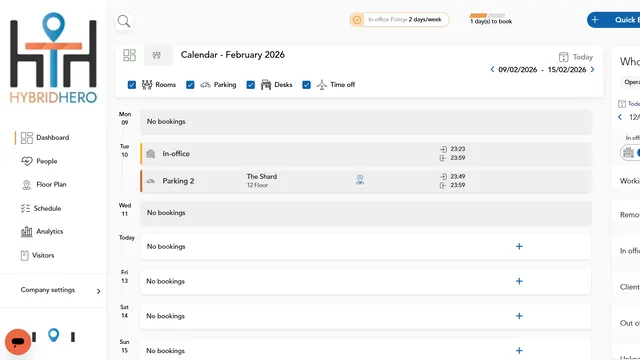Switch to the grid calendar view icon
The image size is (640, 360).
click(x=129, y=55)
